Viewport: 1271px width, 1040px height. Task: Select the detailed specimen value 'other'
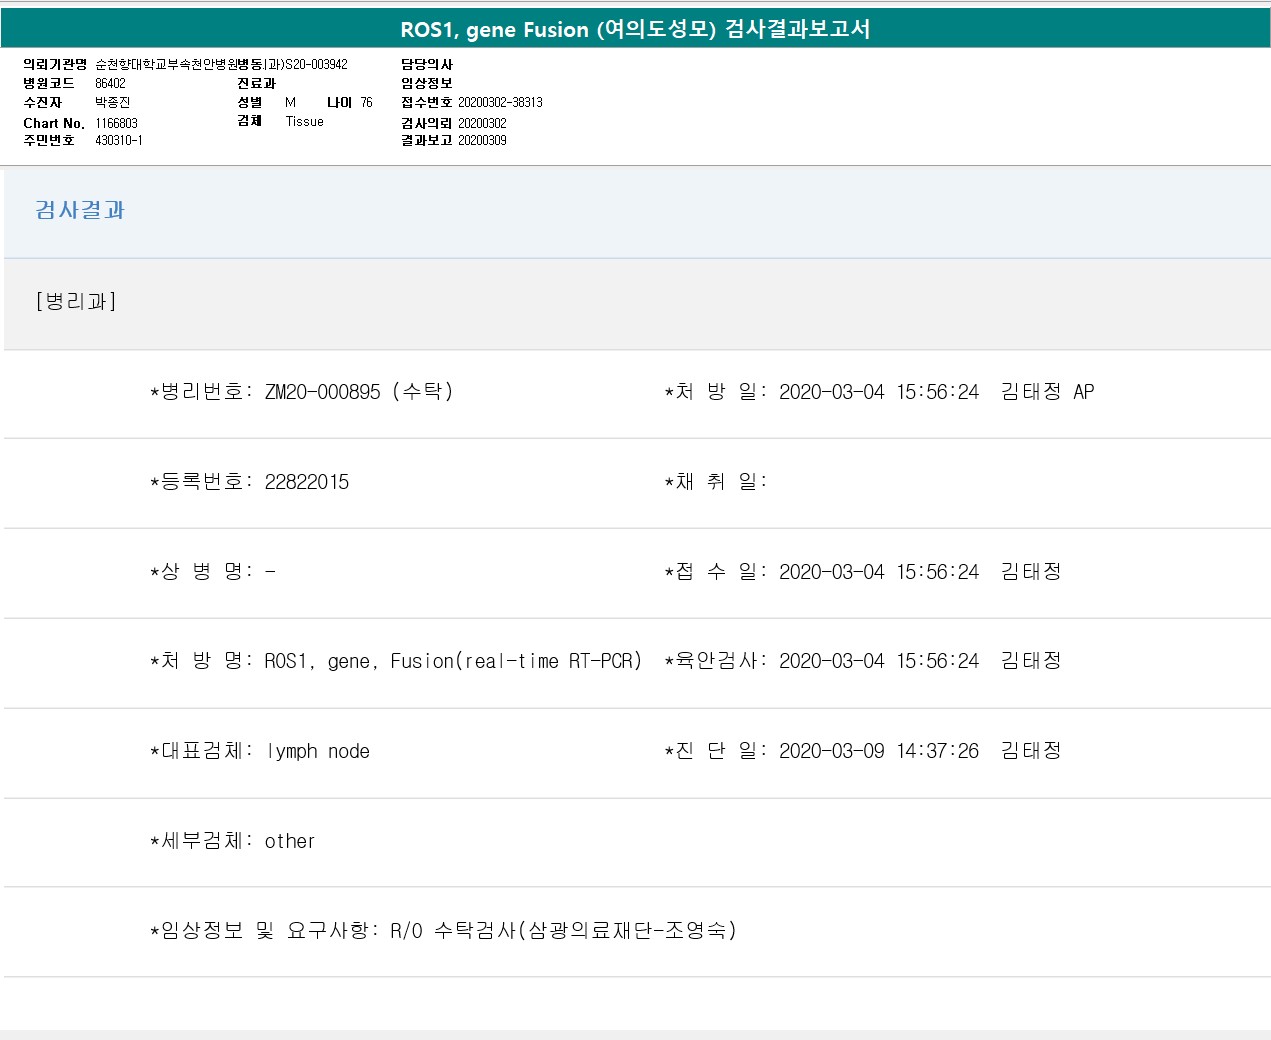tap(290, 841)
